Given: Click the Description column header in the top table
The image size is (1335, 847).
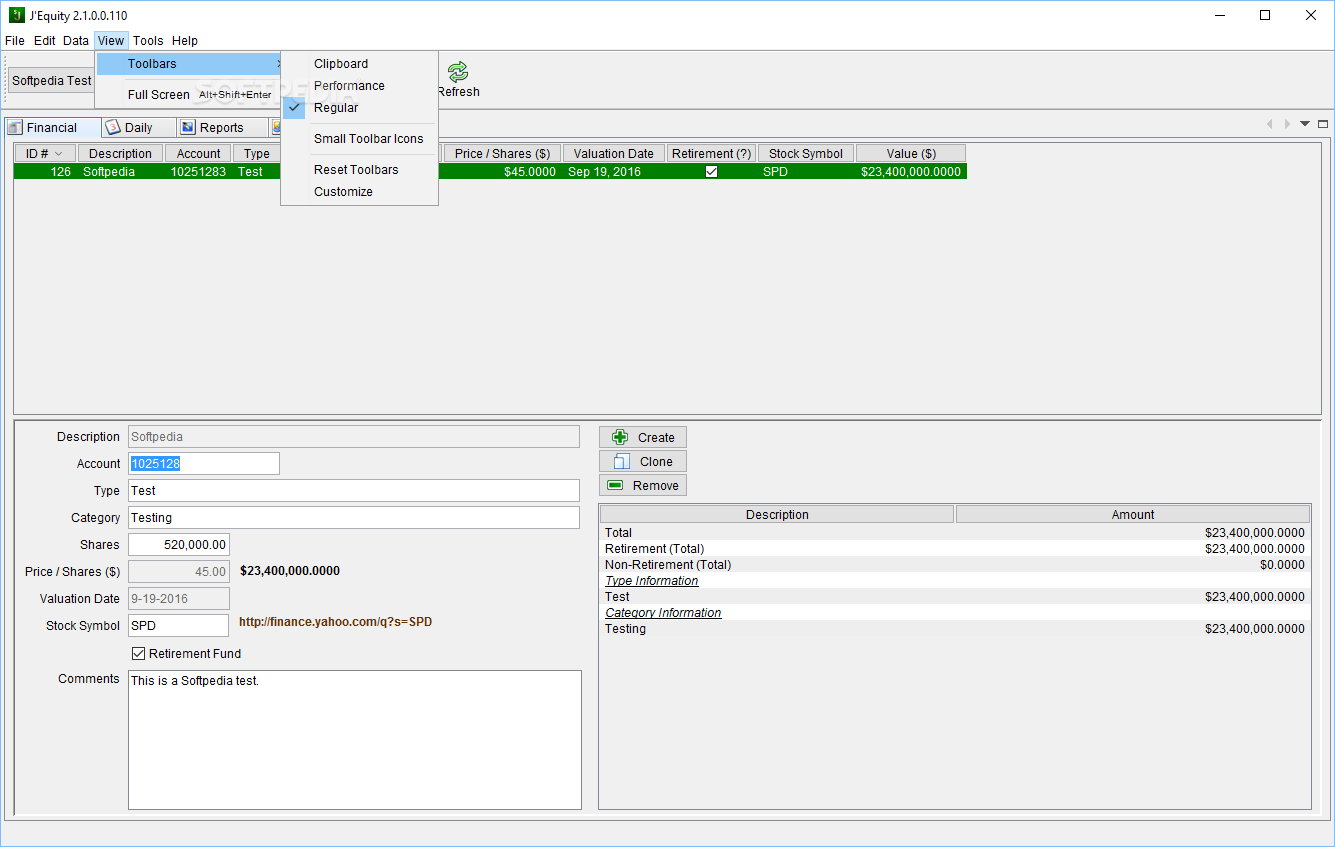Looking at the screenshot, I should pyautogui.click(x=120, y=153).
